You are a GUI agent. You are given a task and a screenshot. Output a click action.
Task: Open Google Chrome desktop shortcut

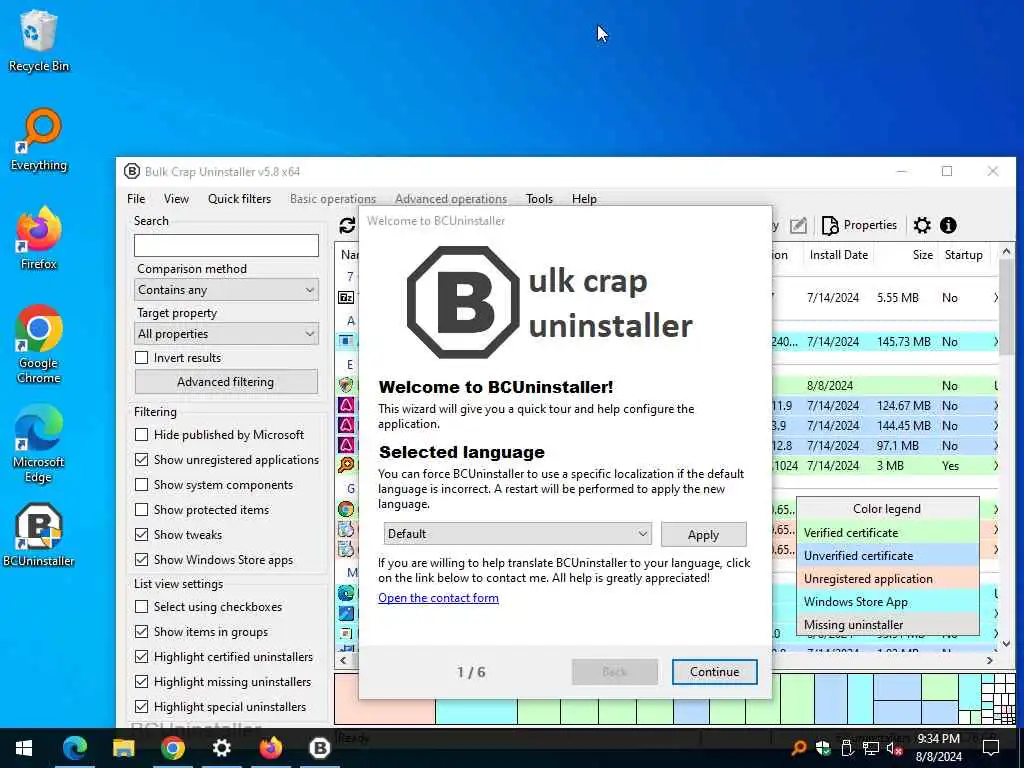(39, 344)
